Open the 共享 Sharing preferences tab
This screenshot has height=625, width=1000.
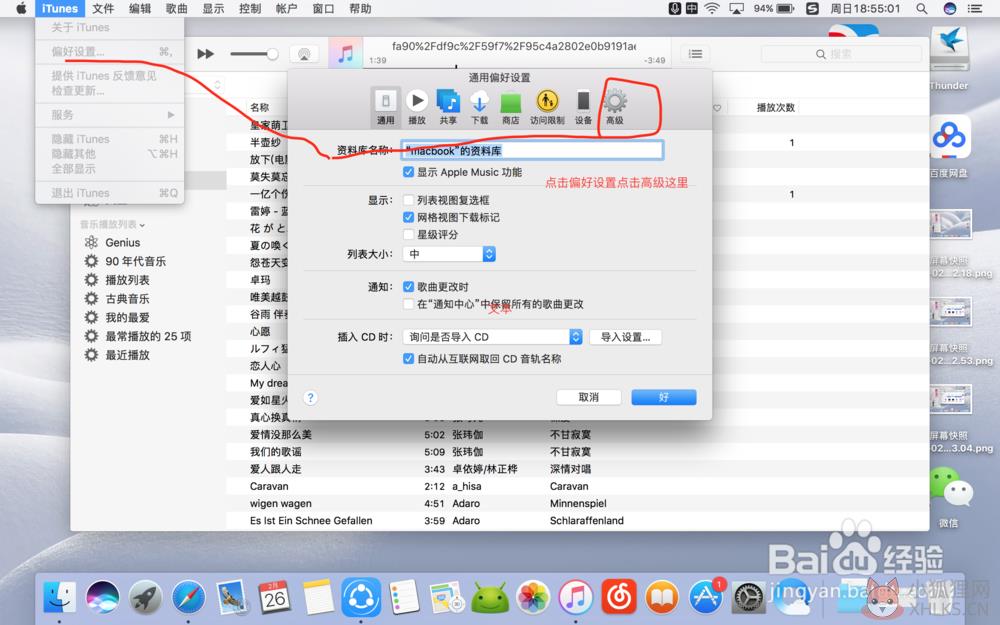coord(448,107)
